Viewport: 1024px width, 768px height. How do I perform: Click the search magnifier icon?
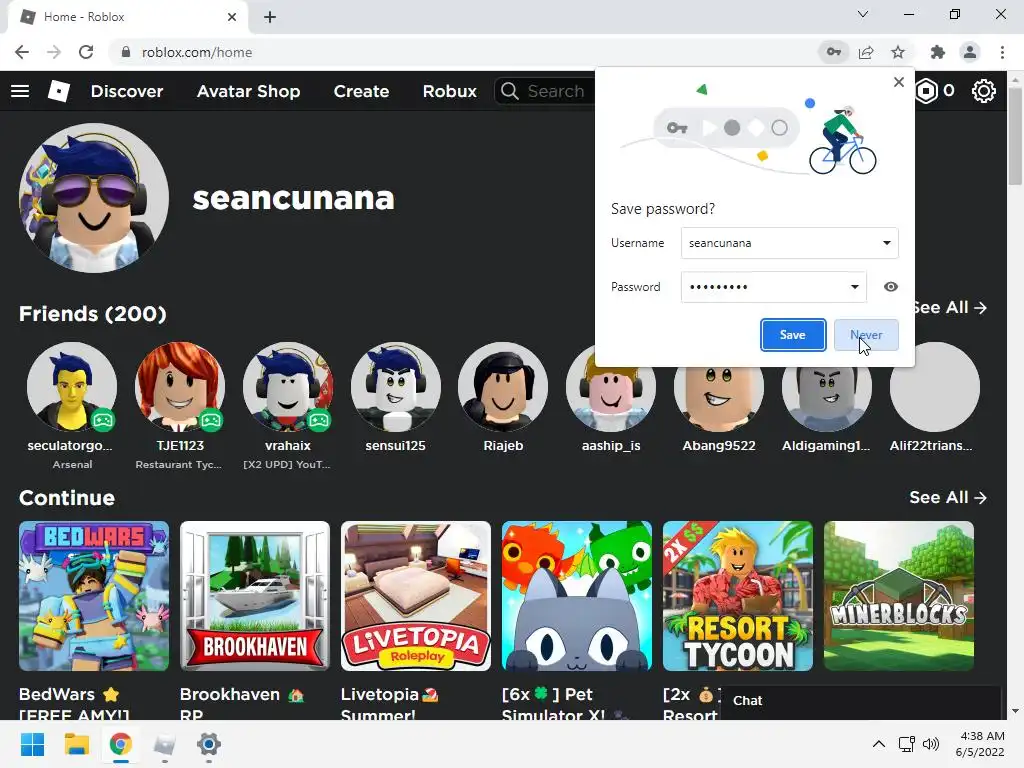(x=510, y=91)
